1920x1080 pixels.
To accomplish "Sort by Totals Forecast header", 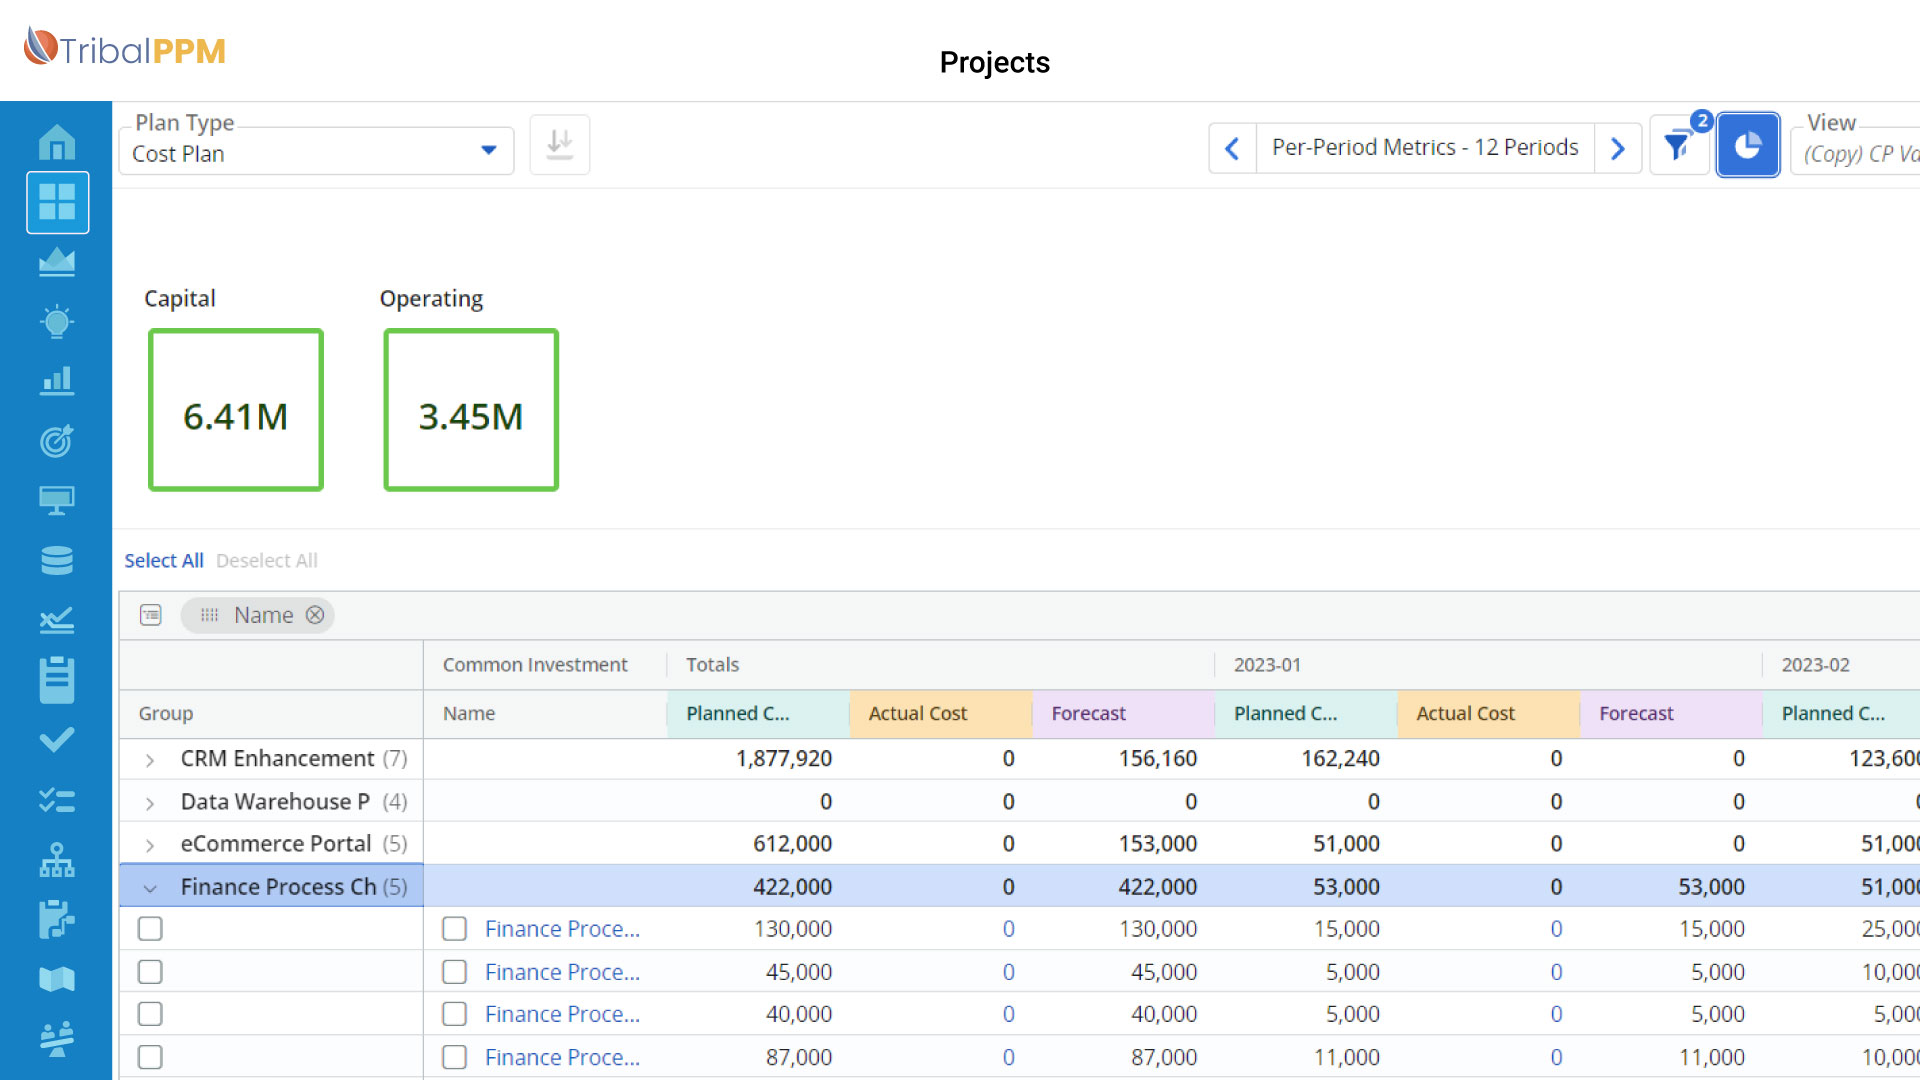I will click(1123, 714).
